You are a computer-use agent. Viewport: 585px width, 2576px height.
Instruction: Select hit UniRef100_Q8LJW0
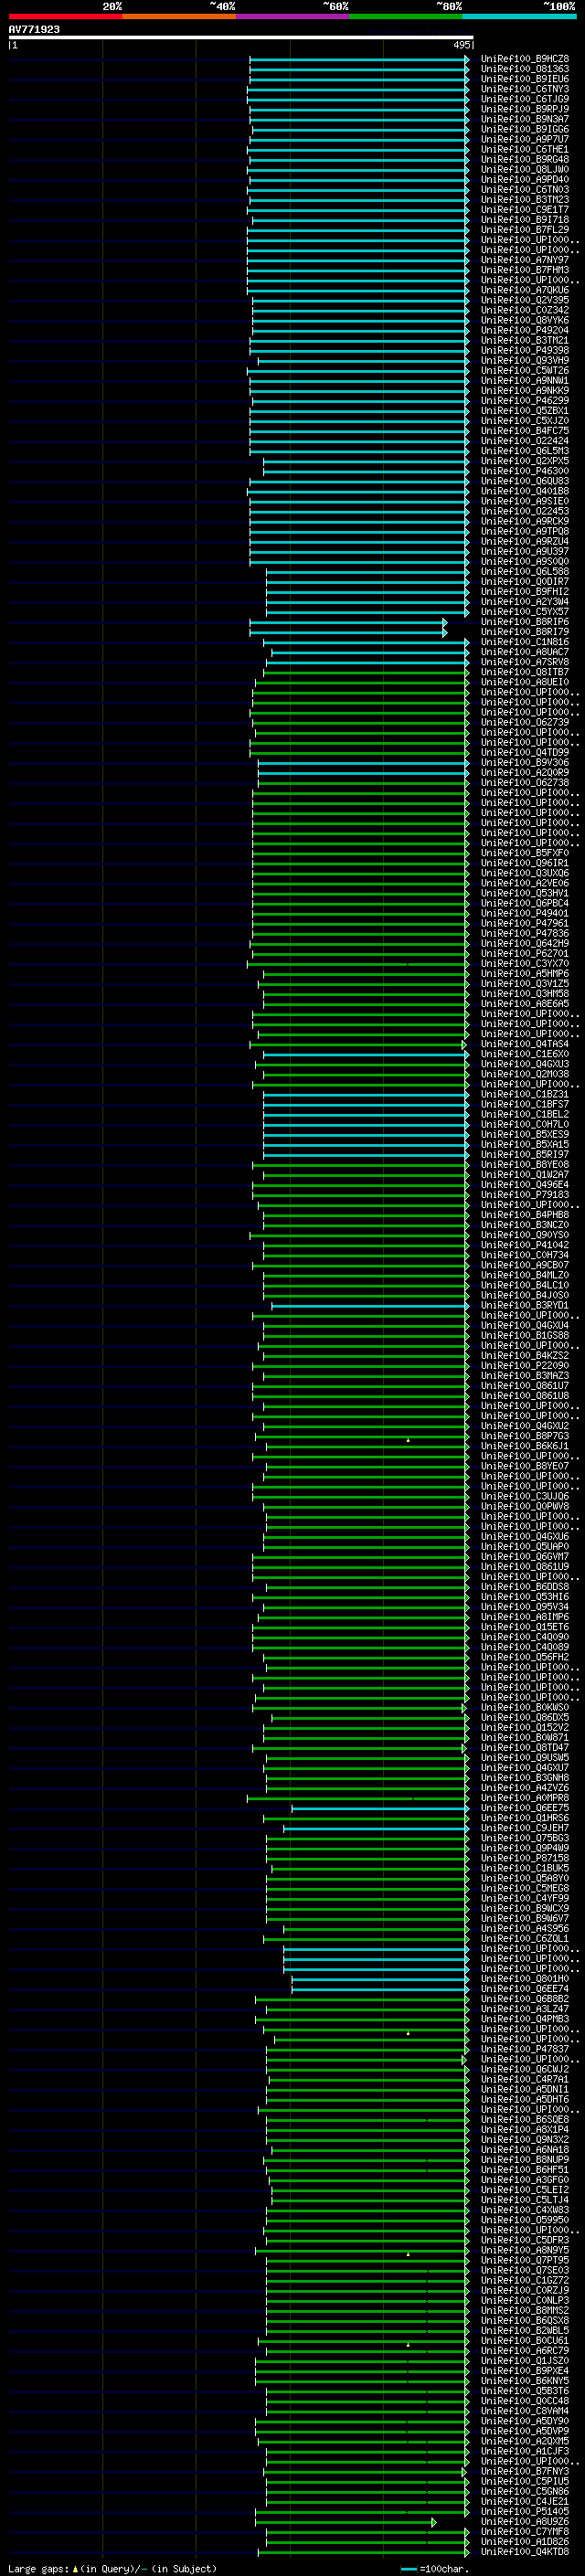(525, 169)
